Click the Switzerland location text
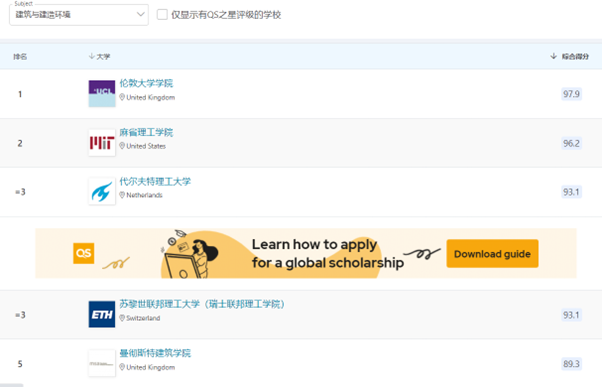602x387 pixels. 143,318
